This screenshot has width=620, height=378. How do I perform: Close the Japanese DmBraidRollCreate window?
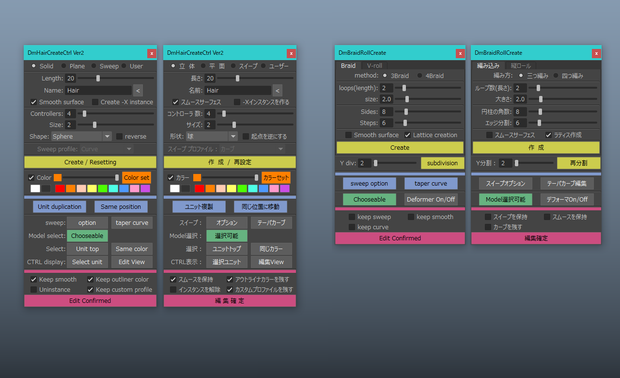coord(596,53)
